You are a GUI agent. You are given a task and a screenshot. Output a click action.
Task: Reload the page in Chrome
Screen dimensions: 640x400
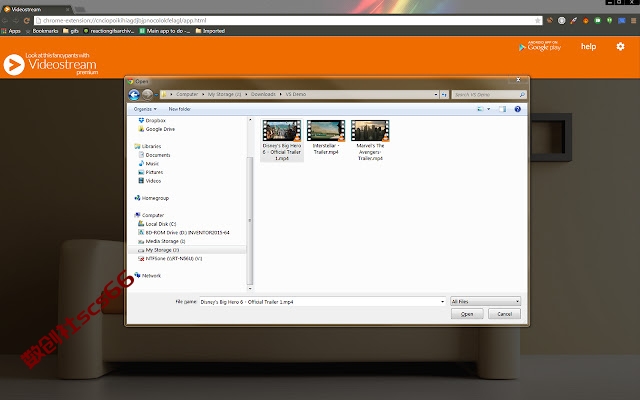[27, 20]
